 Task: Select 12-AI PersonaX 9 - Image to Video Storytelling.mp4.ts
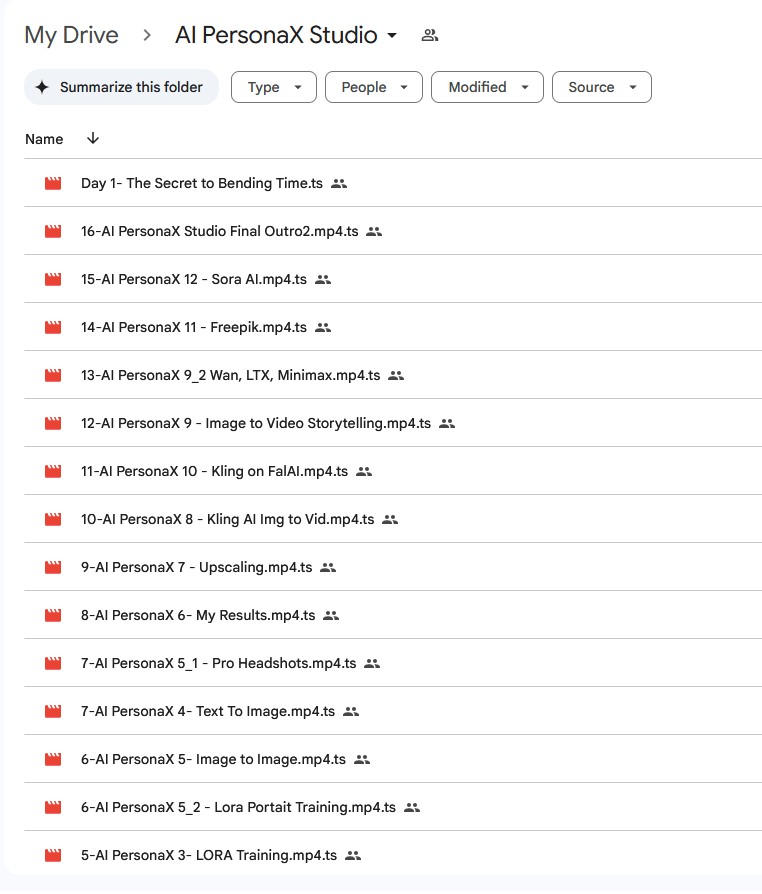point(393,423)
